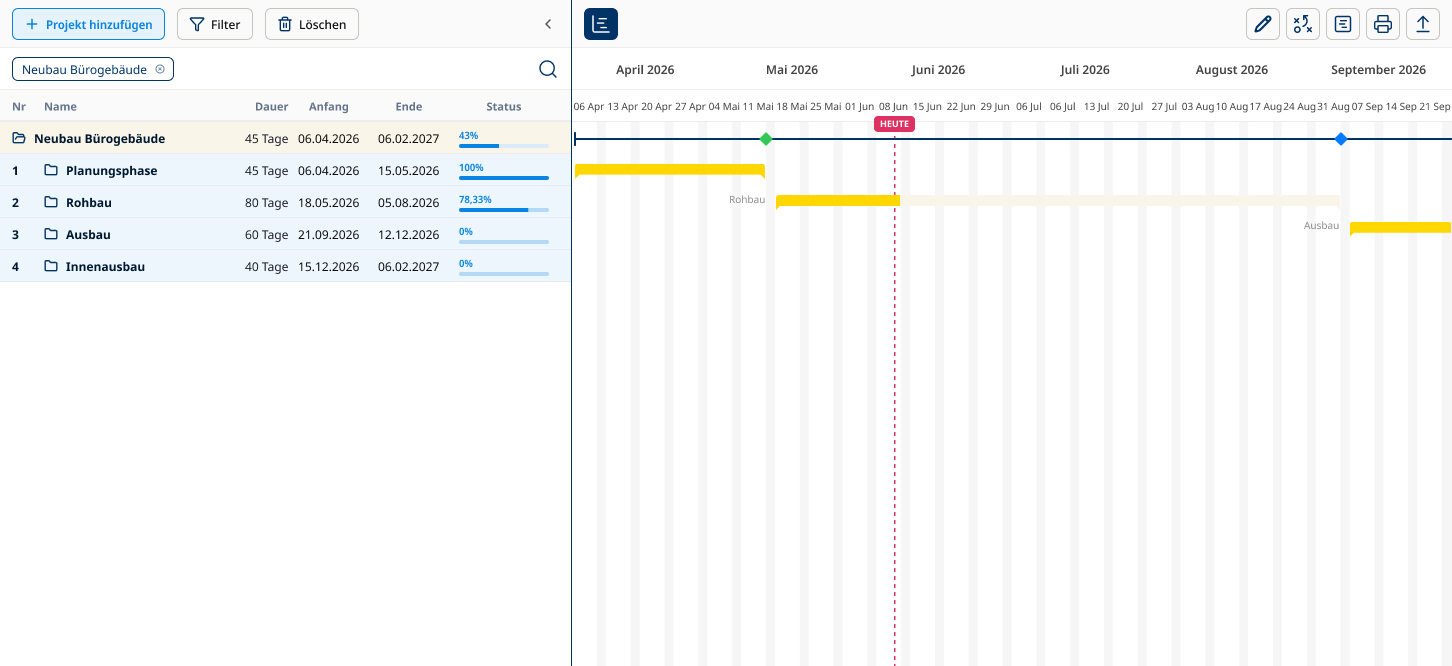Click the August 2026 month header
This screenshot has height=666, width=1452.
(x=1232, y=70)
